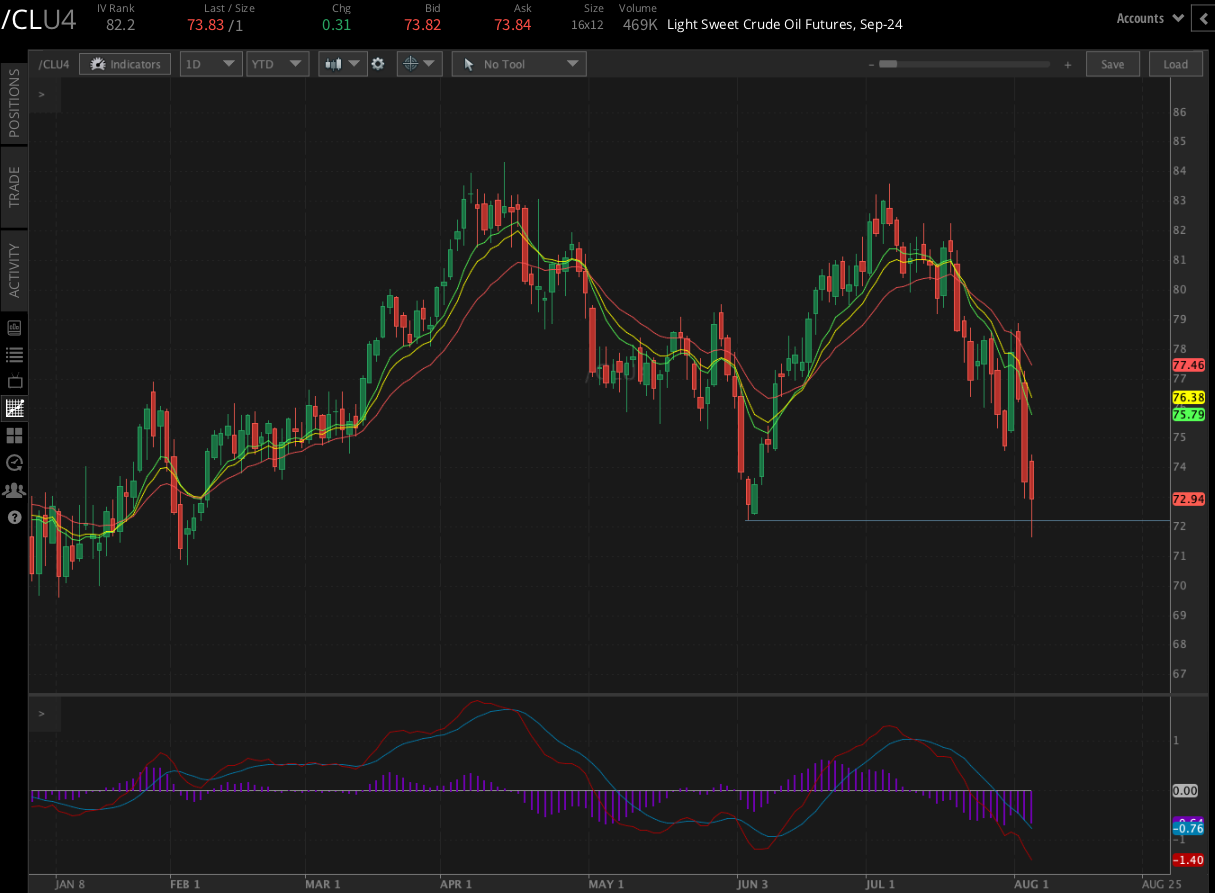This screenshot has height=893, width=1215.
Task: Click the help question mark icon
Action: pyautogui.click(x=14, y=517)
